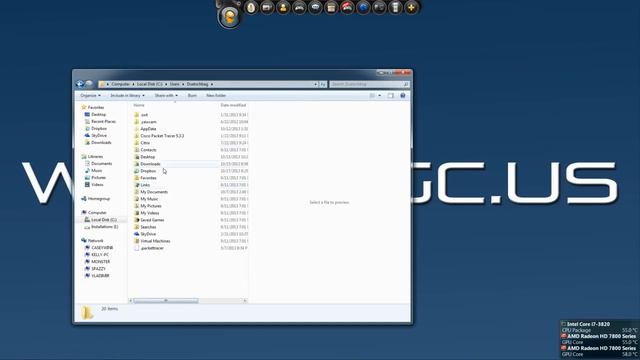This screenshot has width=640, height=360.
Task: Click the trash can dock icon
Action: click(395, 7)
